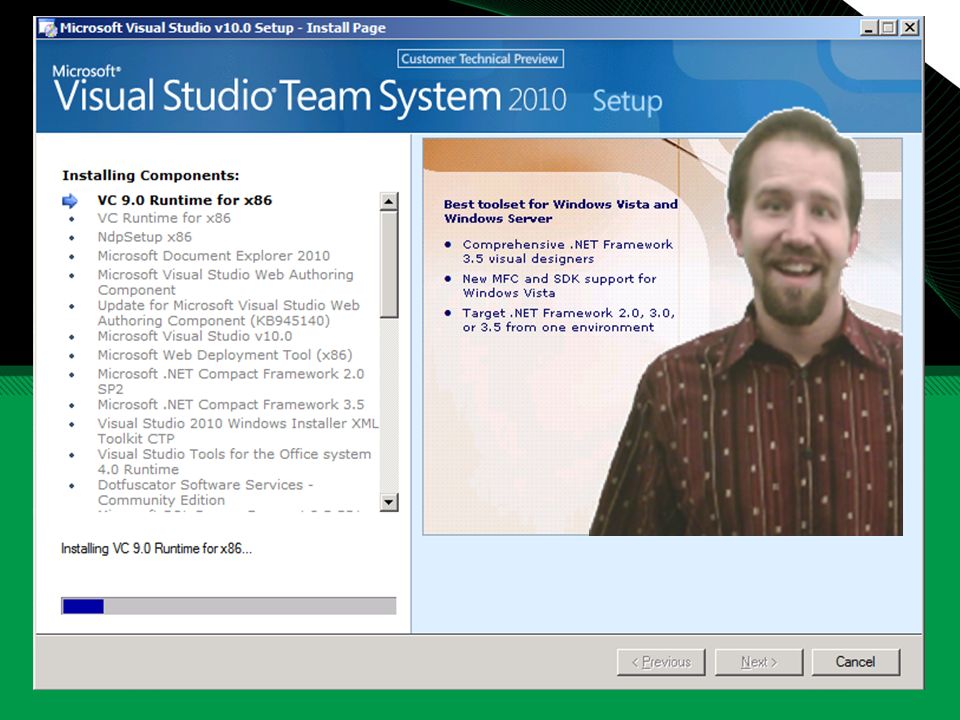Click the 'Comprehensive .NET Framework 3.5' bullet text

coord(568,251)
